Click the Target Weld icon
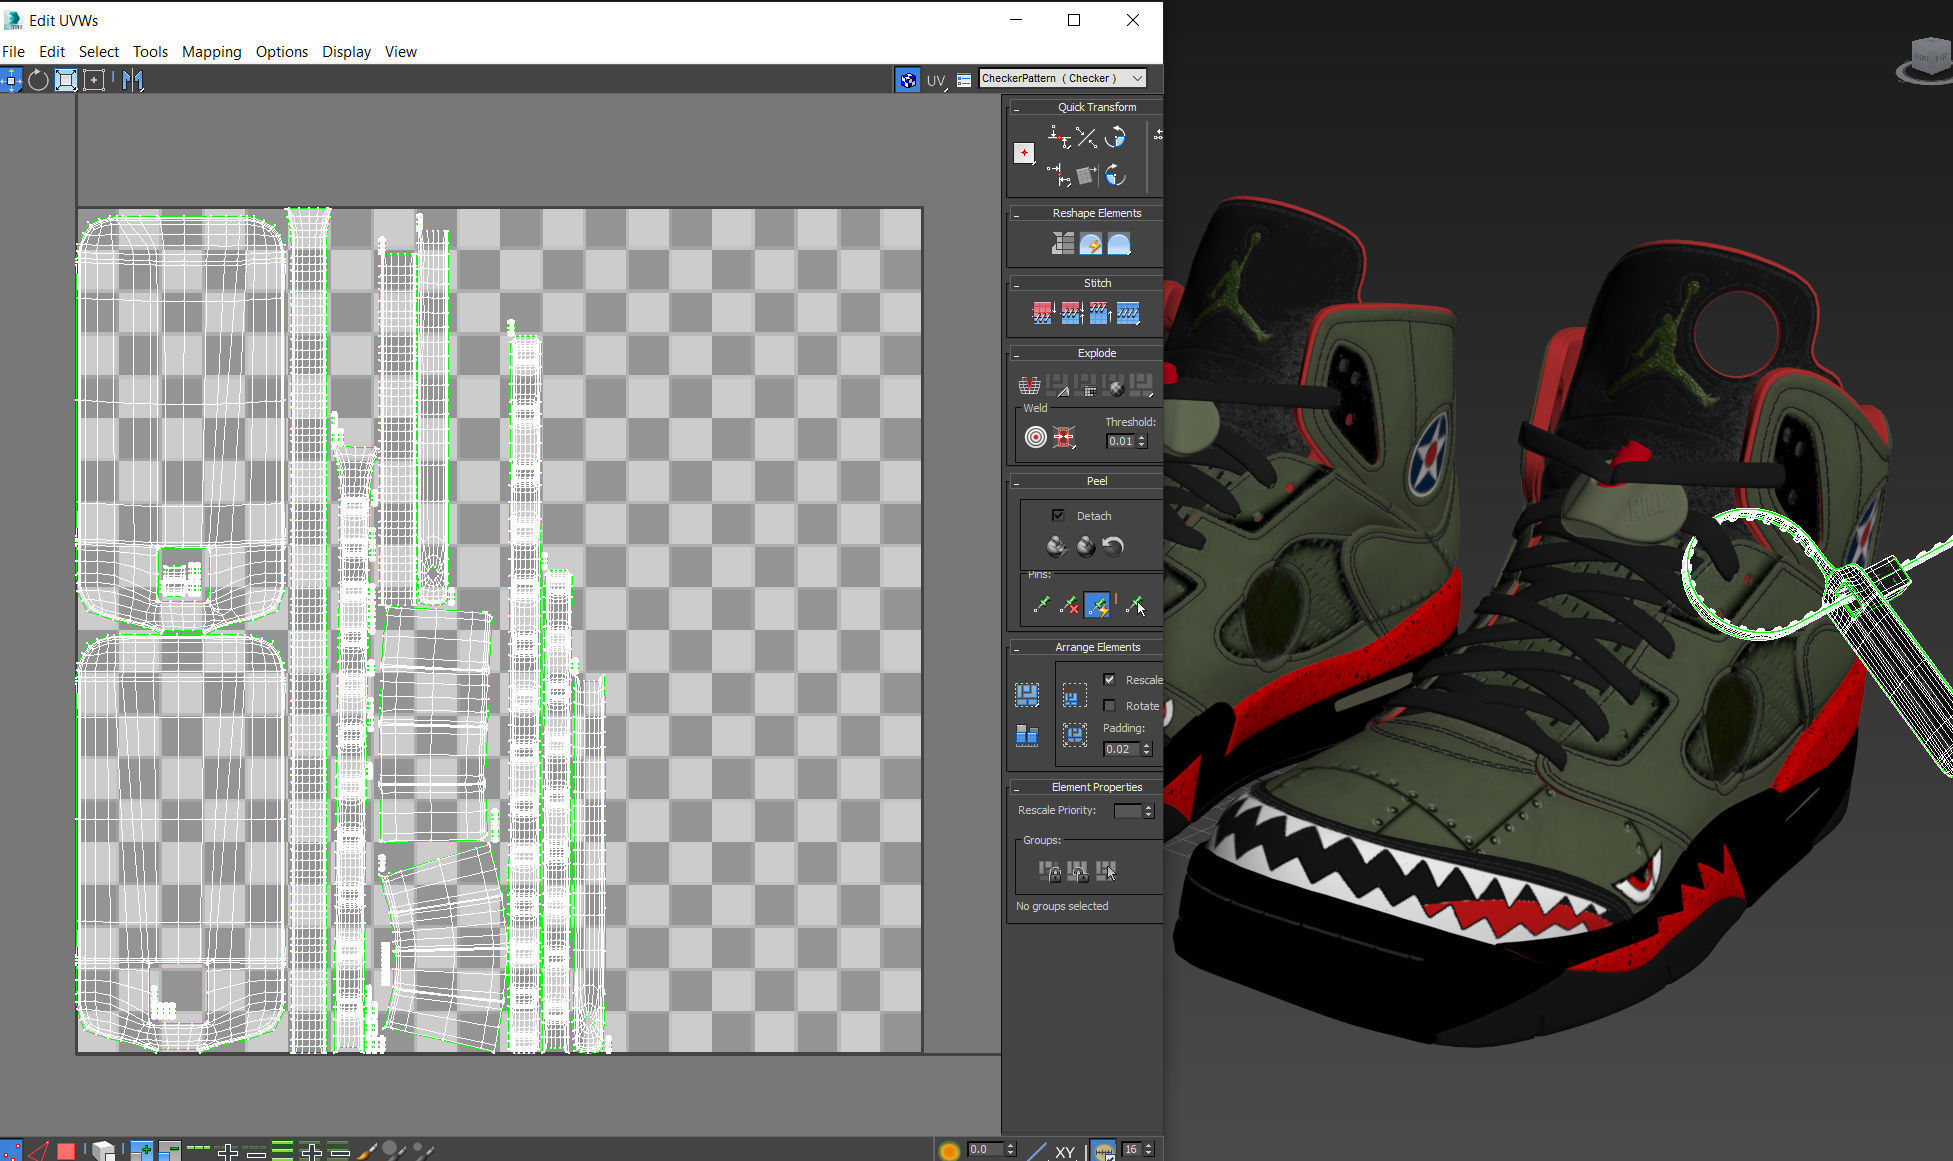Image resolution: width=1953 pixels, height=1161 pixels. (1035, 437)
